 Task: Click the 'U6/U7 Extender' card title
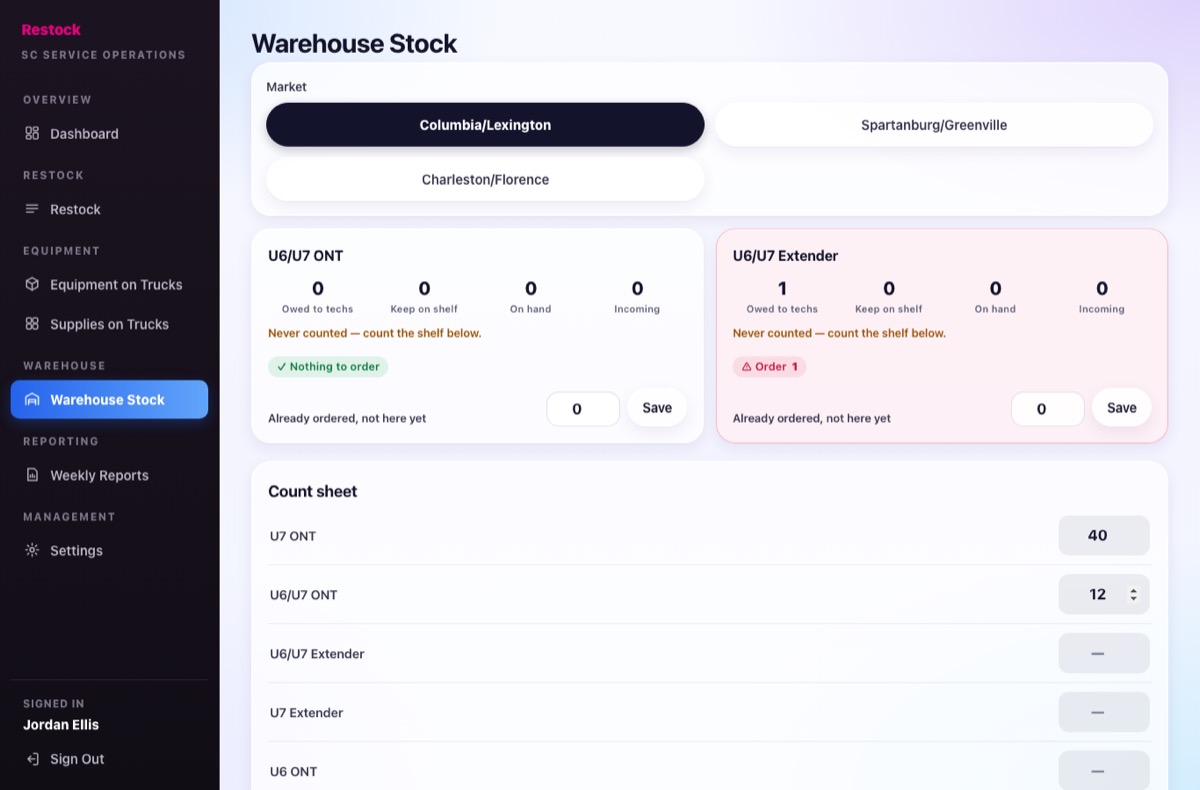coord(785,256)
